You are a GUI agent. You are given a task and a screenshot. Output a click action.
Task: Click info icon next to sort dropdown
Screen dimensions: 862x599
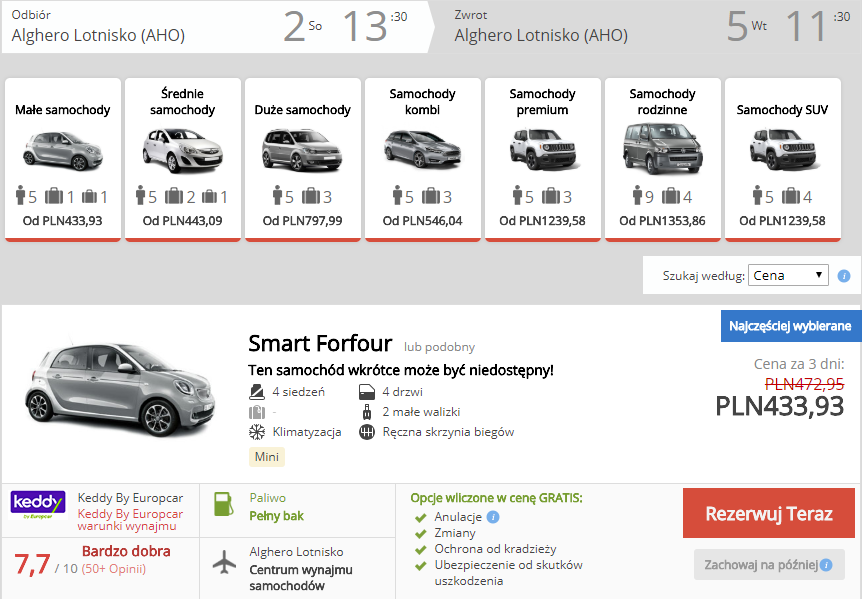point(844,276)
